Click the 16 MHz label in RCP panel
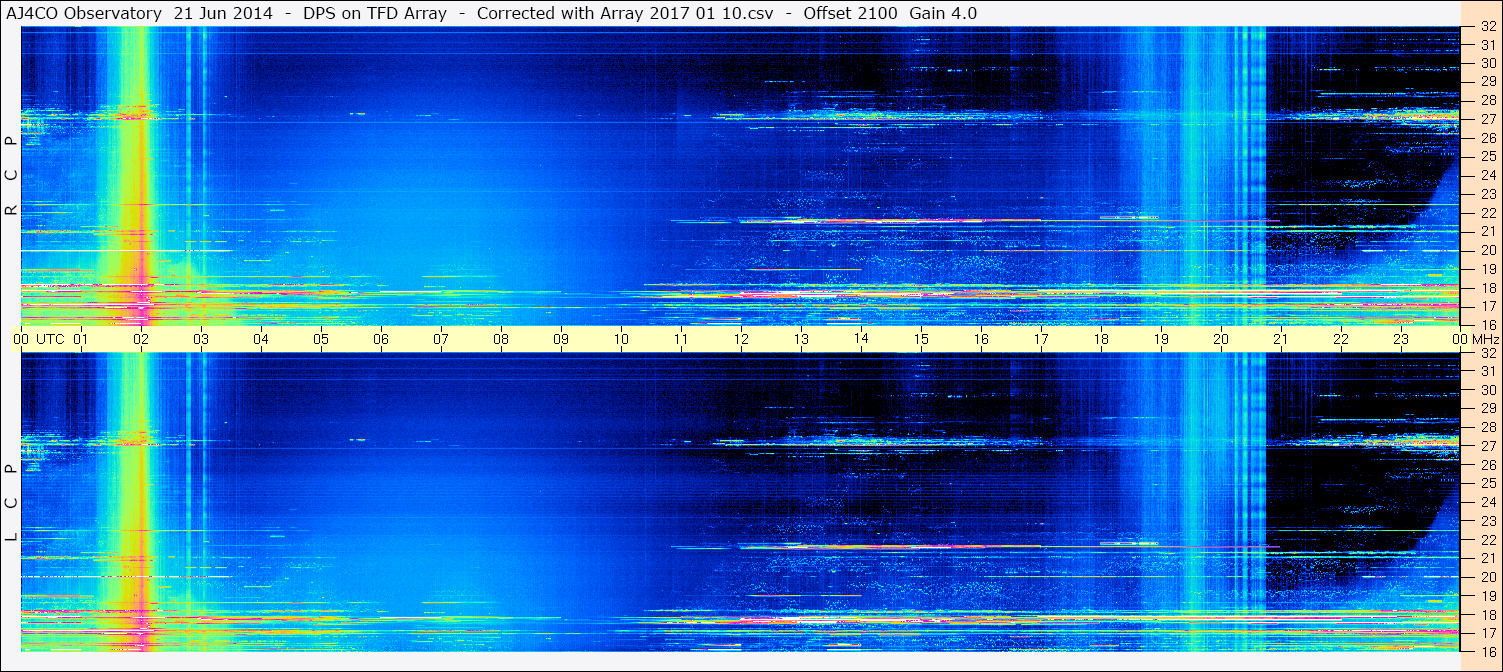 tap(1487, 325)
